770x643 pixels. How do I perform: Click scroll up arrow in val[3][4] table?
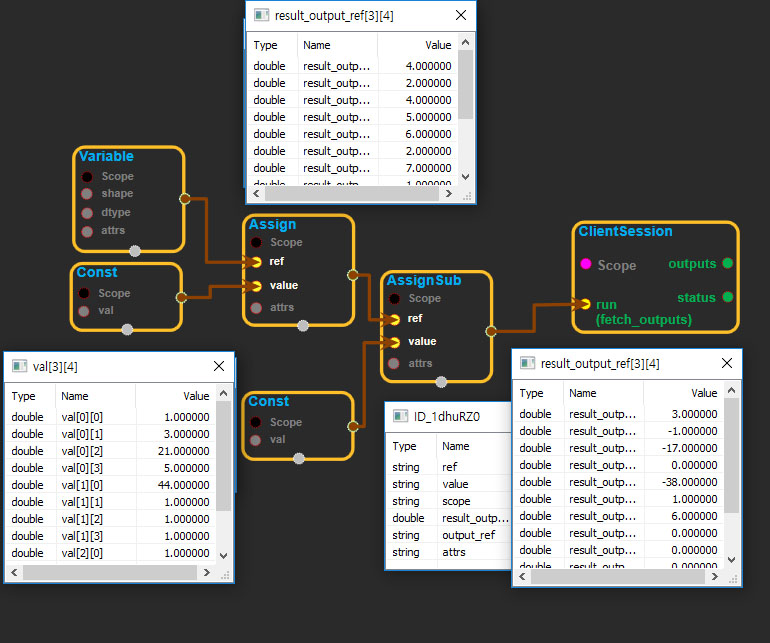pos(224,392)
